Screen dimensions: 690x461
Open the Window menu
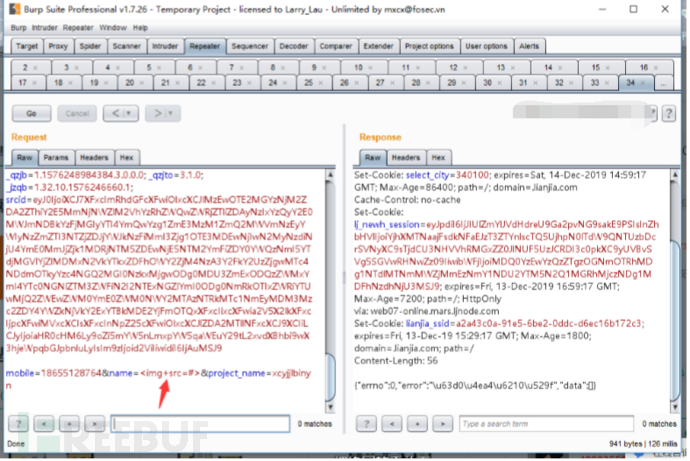pyautogui.click(x=113, y=28)
